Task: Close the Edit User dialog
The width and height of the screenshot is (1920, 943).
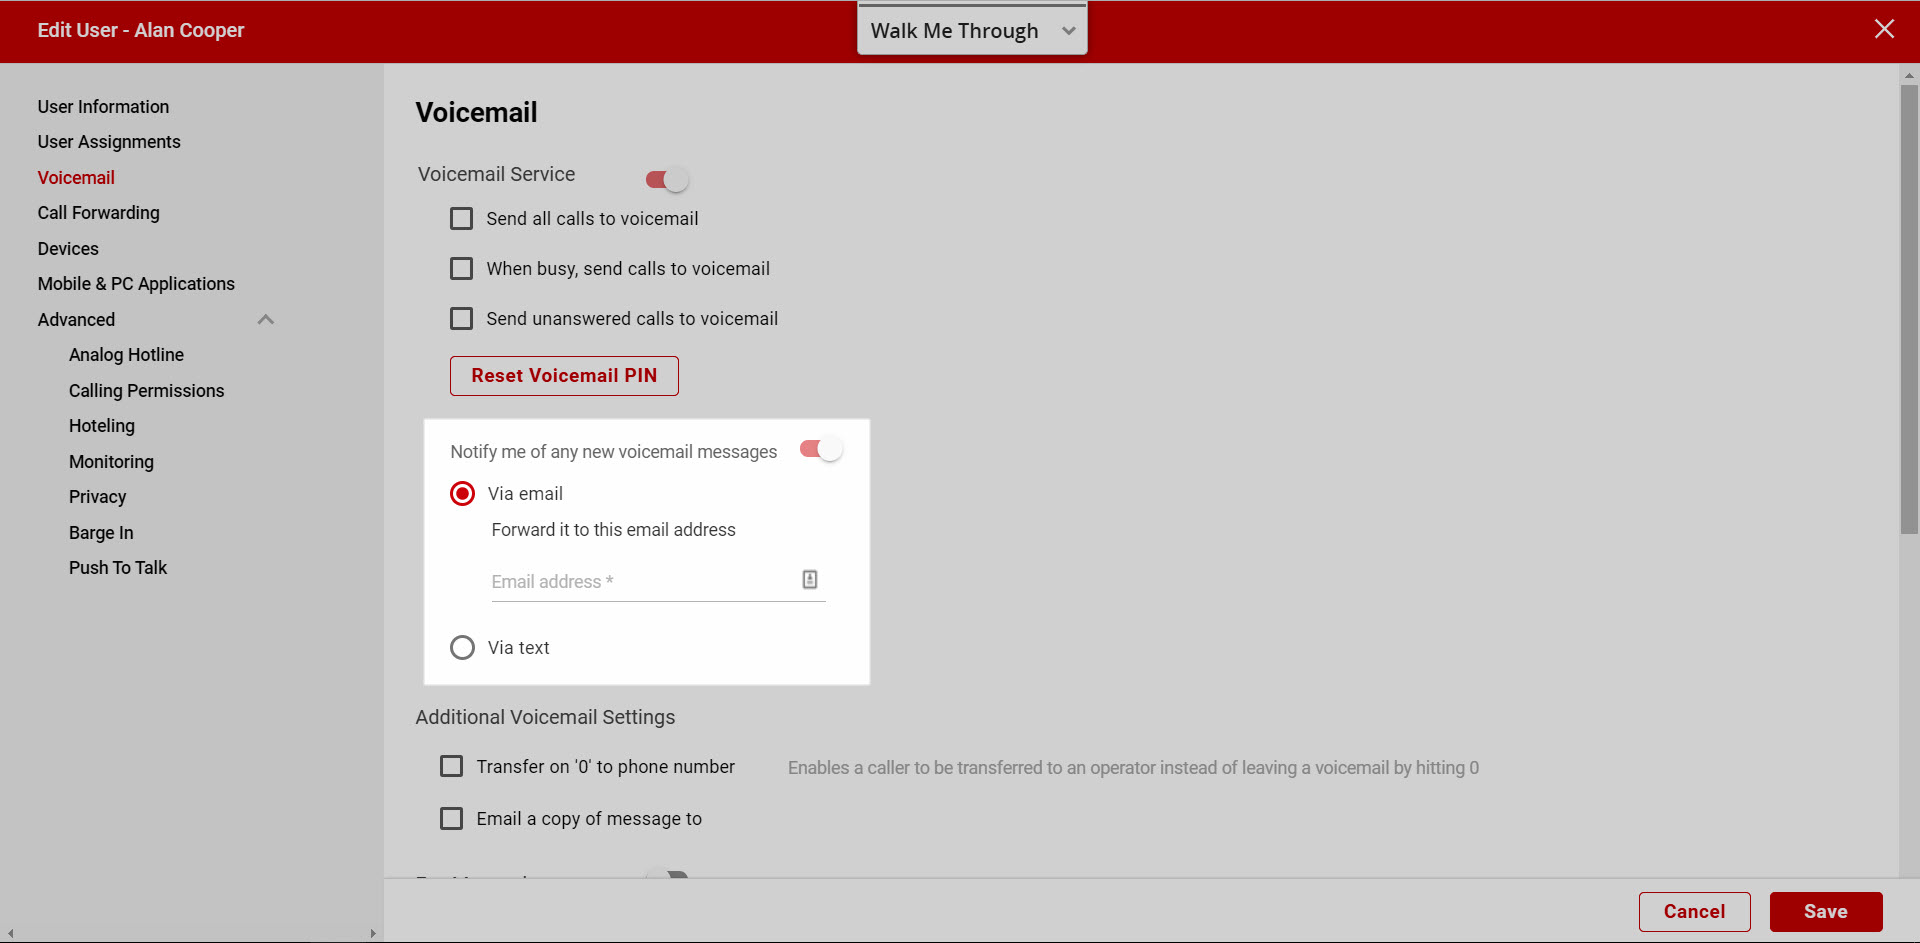Action: pyautogui.click(x=1884, y=29)
